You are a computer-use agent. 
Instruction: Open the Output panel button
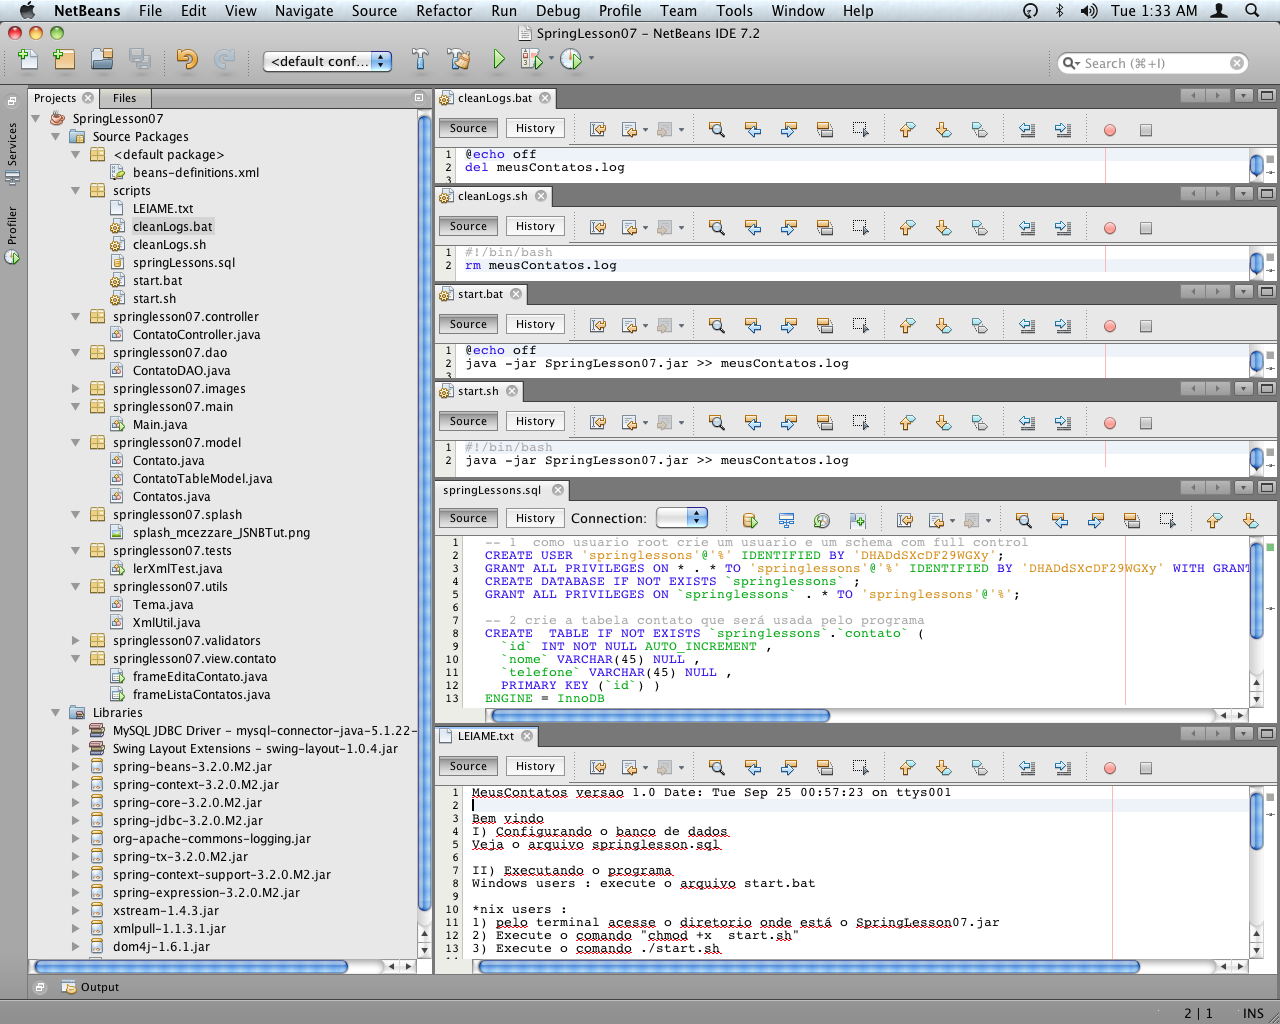tap(91, 987)
